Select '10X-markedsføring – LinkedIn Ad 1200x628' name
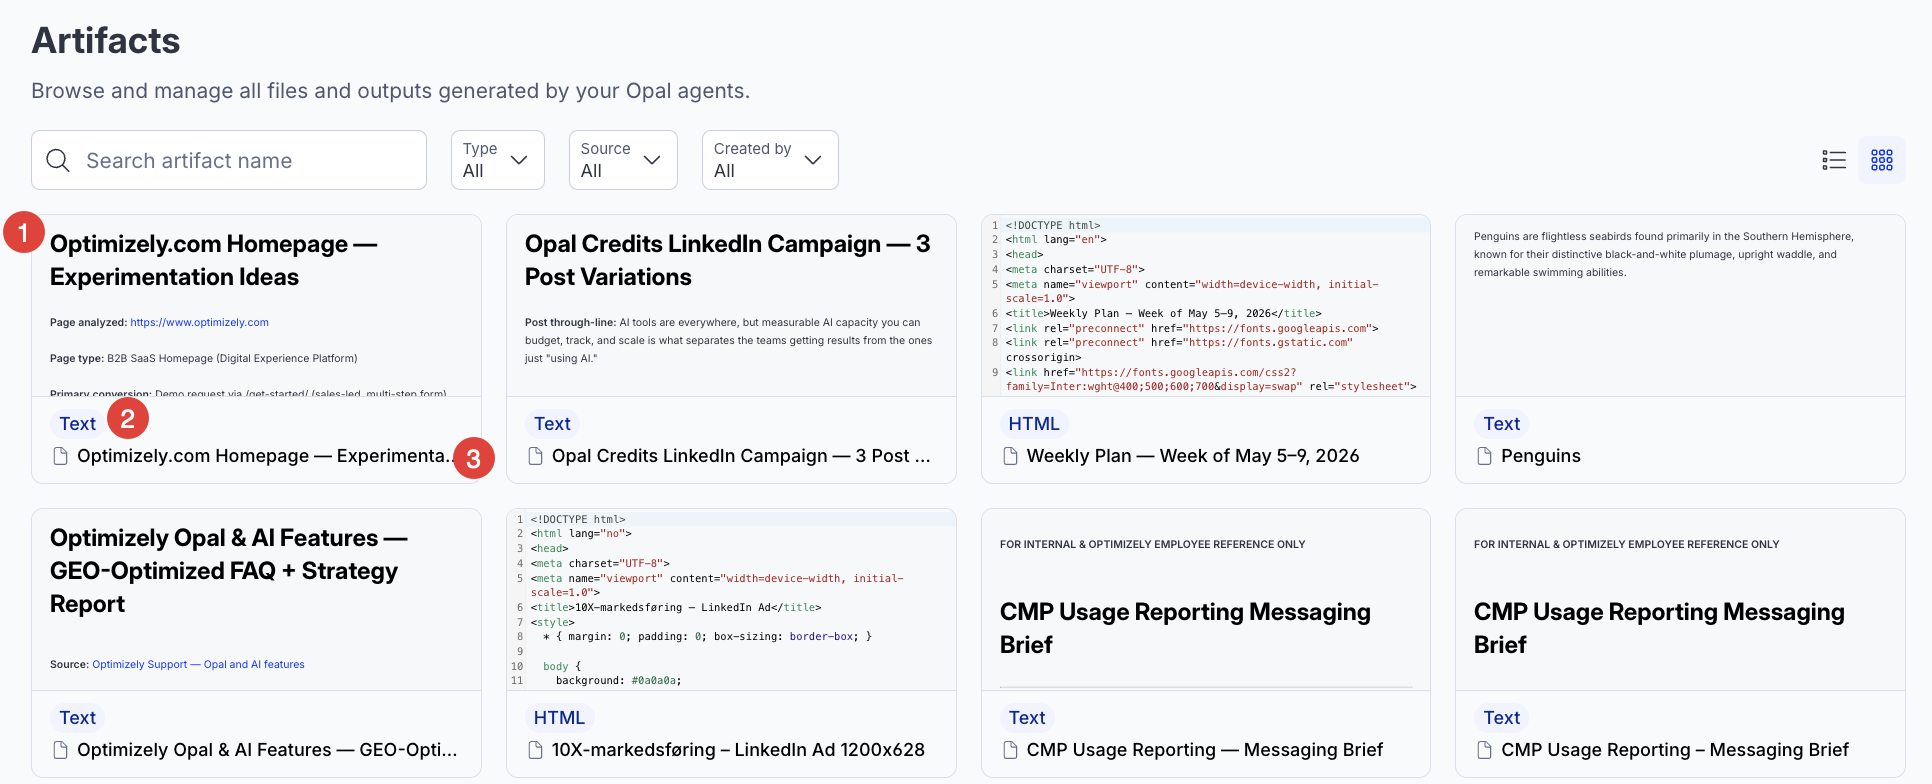This screenshot has width=1932, height=784. point(738,750)
